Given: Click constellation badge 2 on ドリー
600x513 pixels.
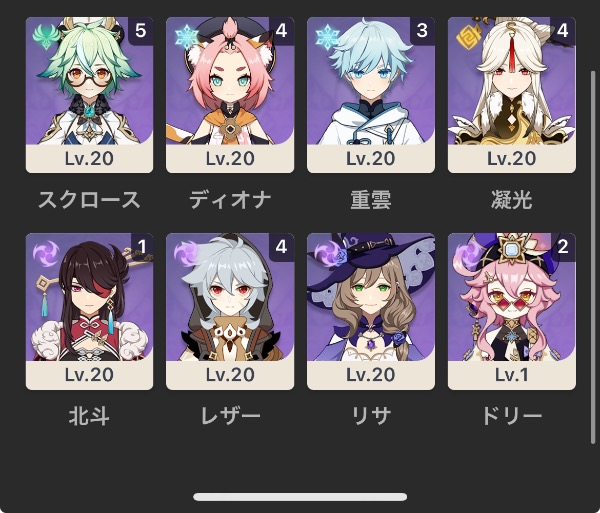Looking at the screenshot, I should point(563,247).
